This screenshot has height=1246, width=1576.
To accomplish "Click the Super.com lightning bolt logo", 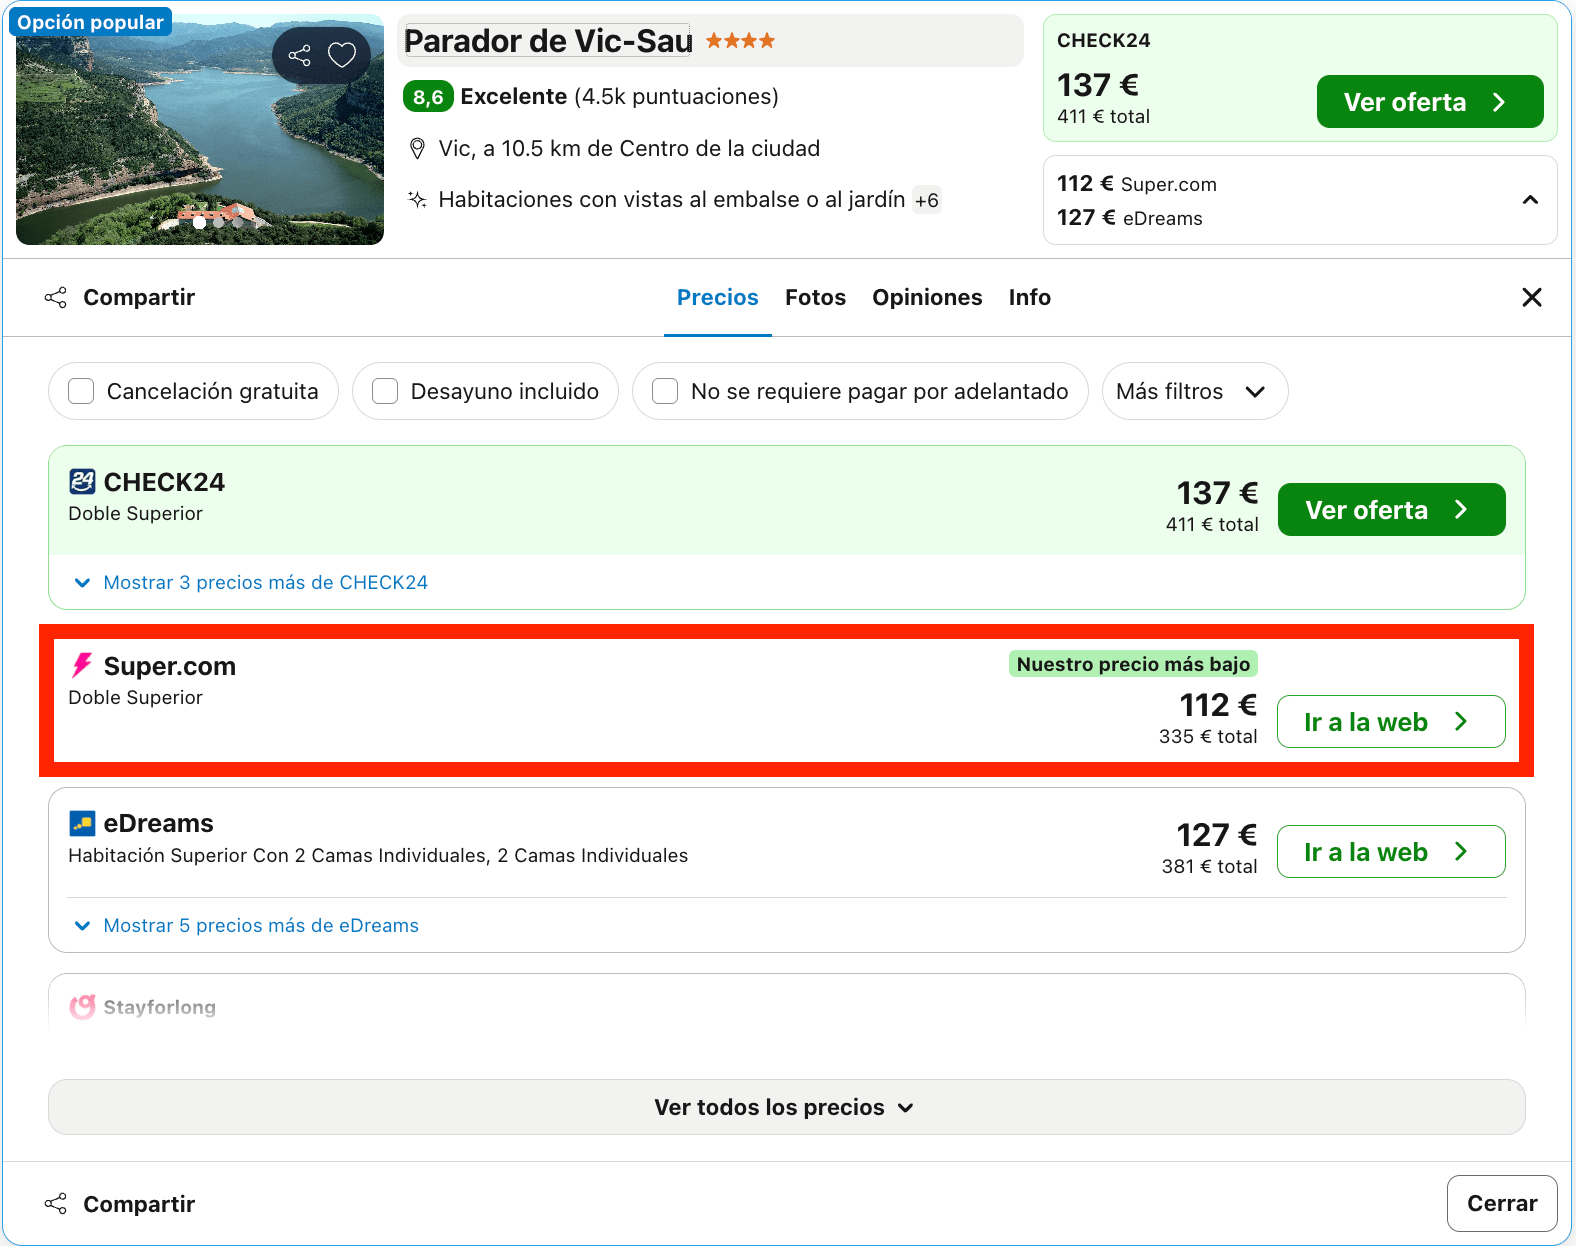I will click(82, 666).
